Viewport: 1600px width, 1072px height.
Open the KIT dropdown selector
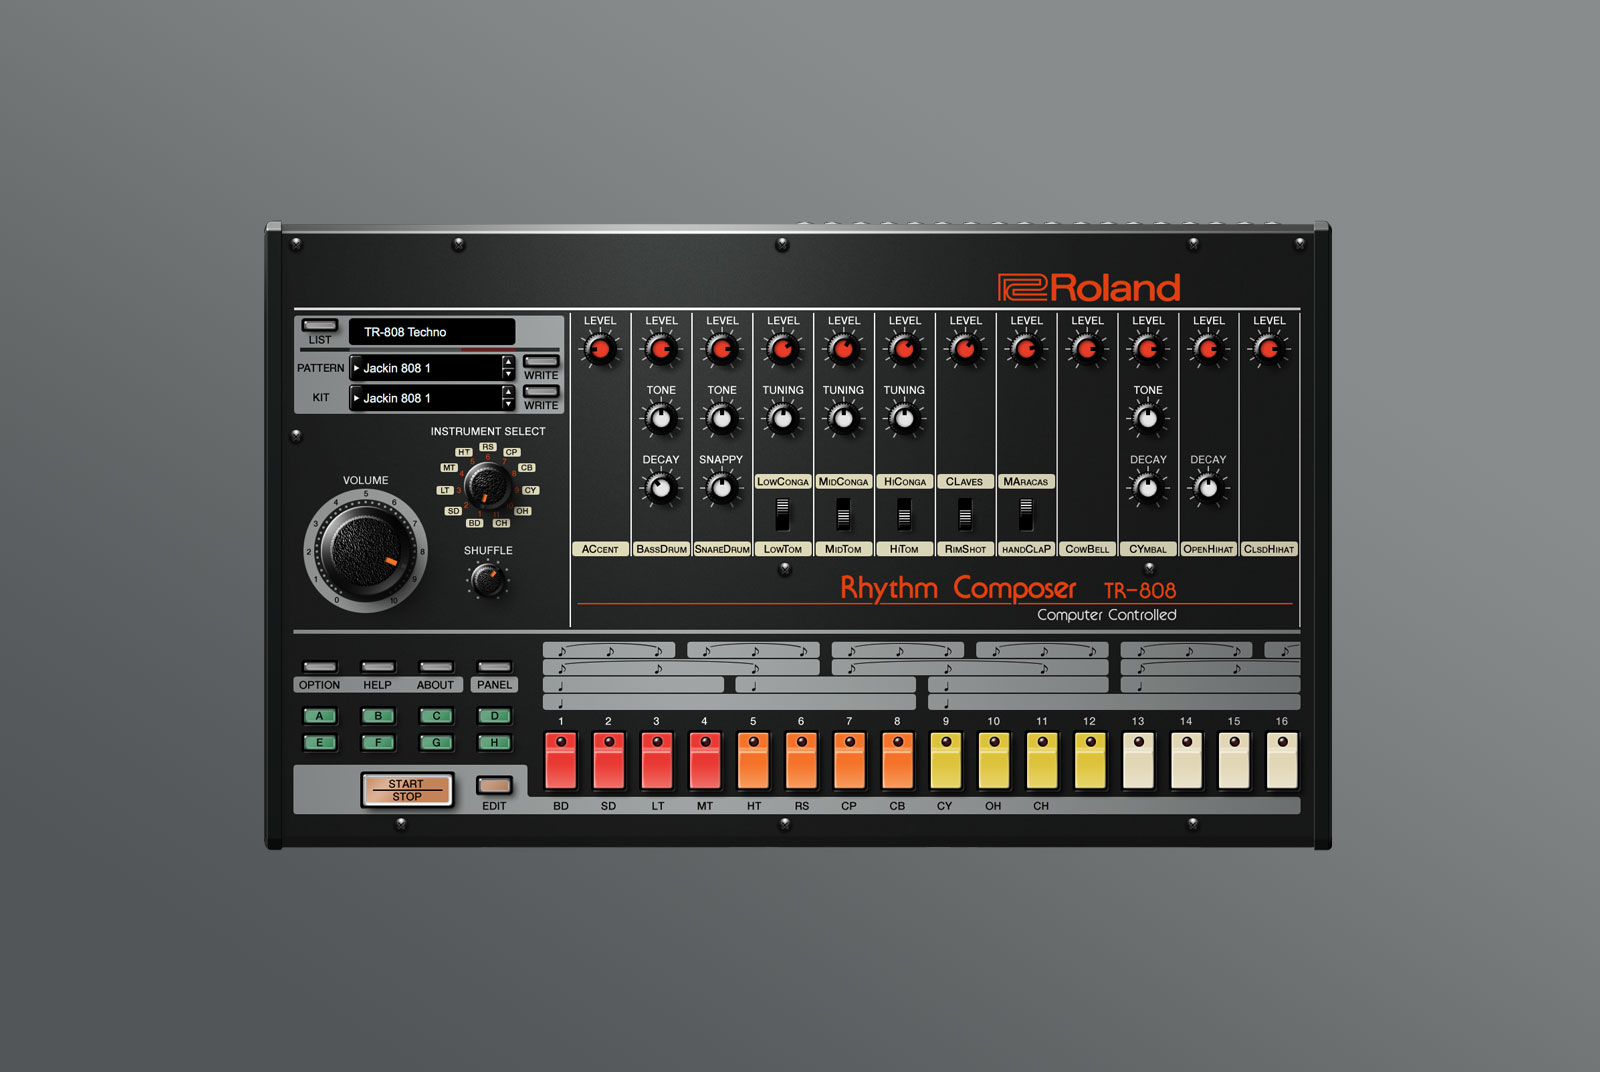tap(430, 398)
